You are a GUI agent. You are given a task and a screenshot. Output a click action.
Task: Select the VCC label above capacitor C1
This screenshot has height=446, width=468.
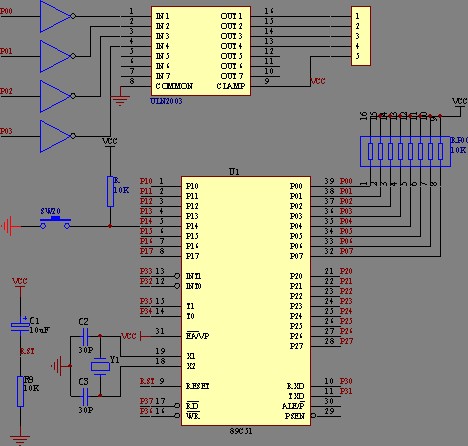[x=20, y=281]
